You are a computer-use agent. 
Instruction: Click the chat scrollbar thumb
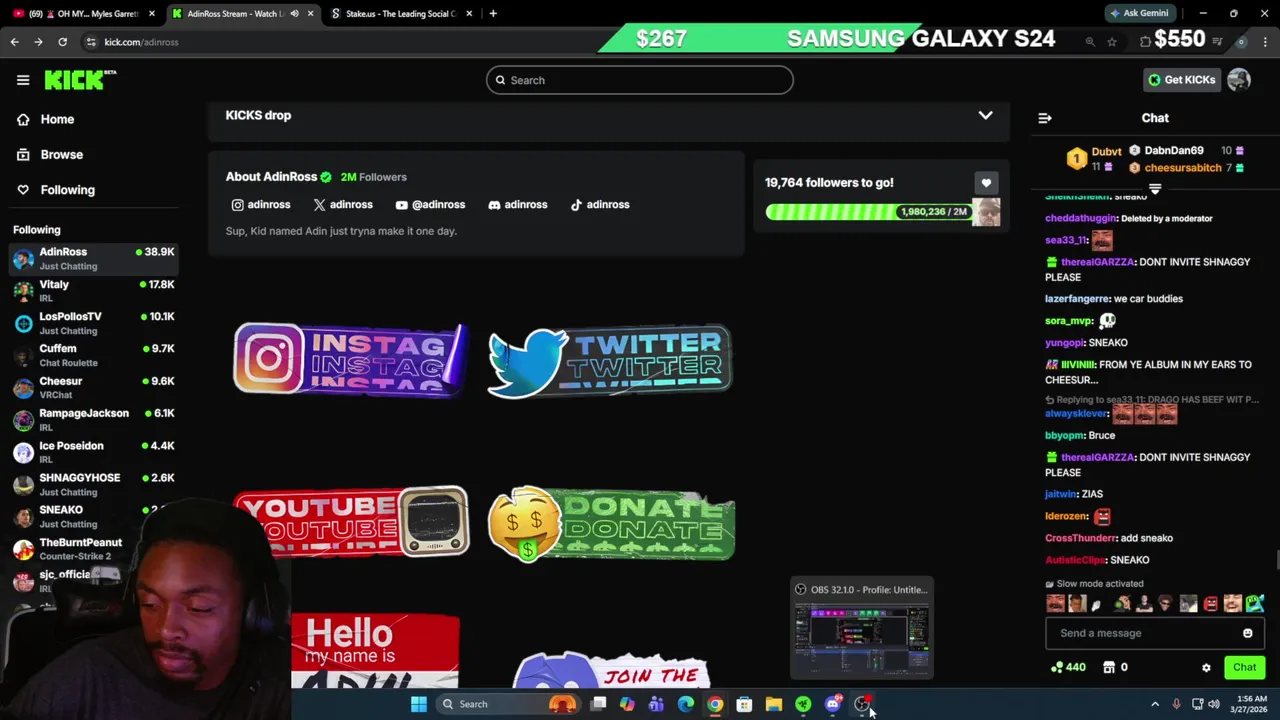[1276, 560]
